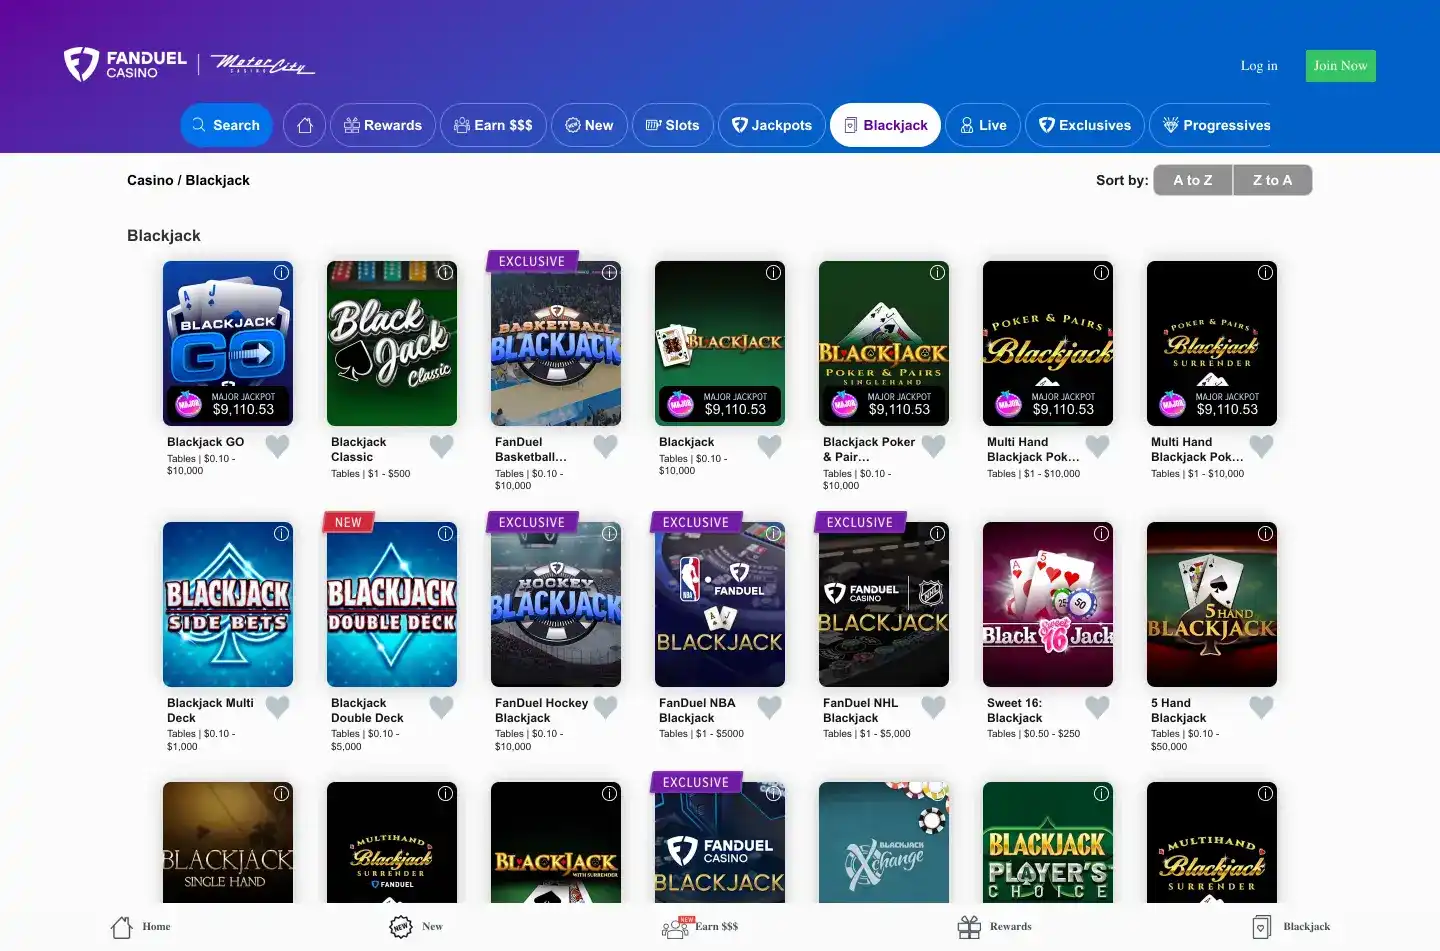The width and height of the screenshot is (1440, 951).
Task: Sort games A to Z
Action: coord(1193,180)
